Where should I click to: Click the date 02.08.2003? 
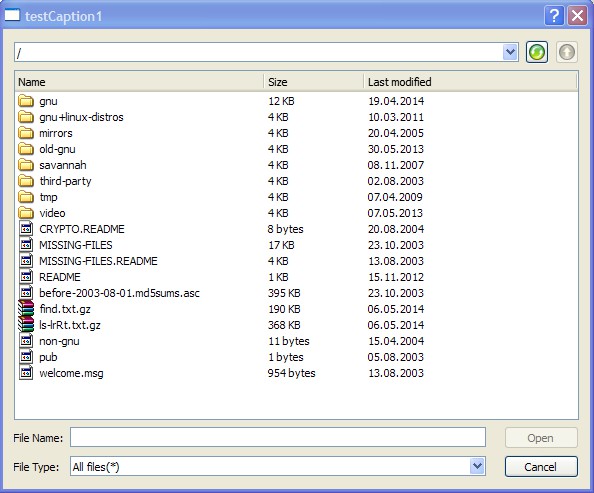point(395,181)
